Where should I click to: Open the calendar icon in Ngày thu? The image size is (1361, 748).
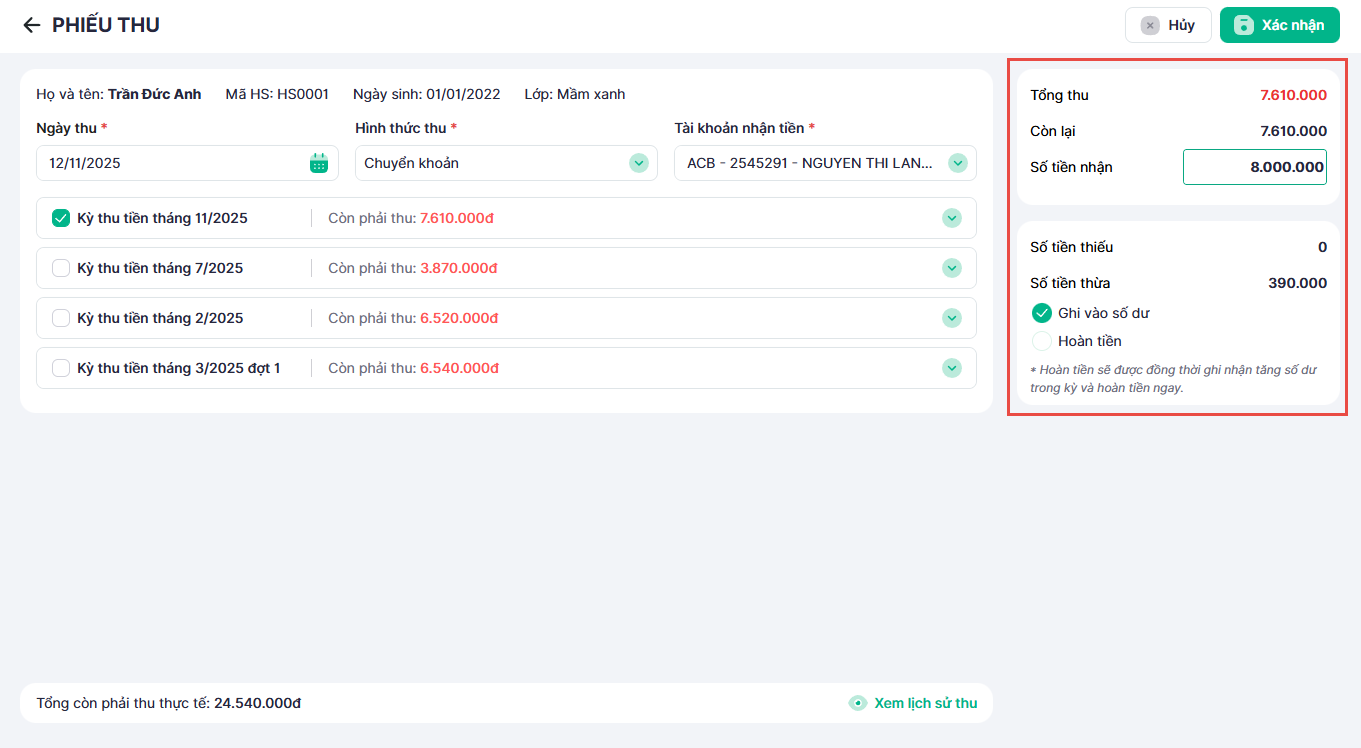(319, 163)
